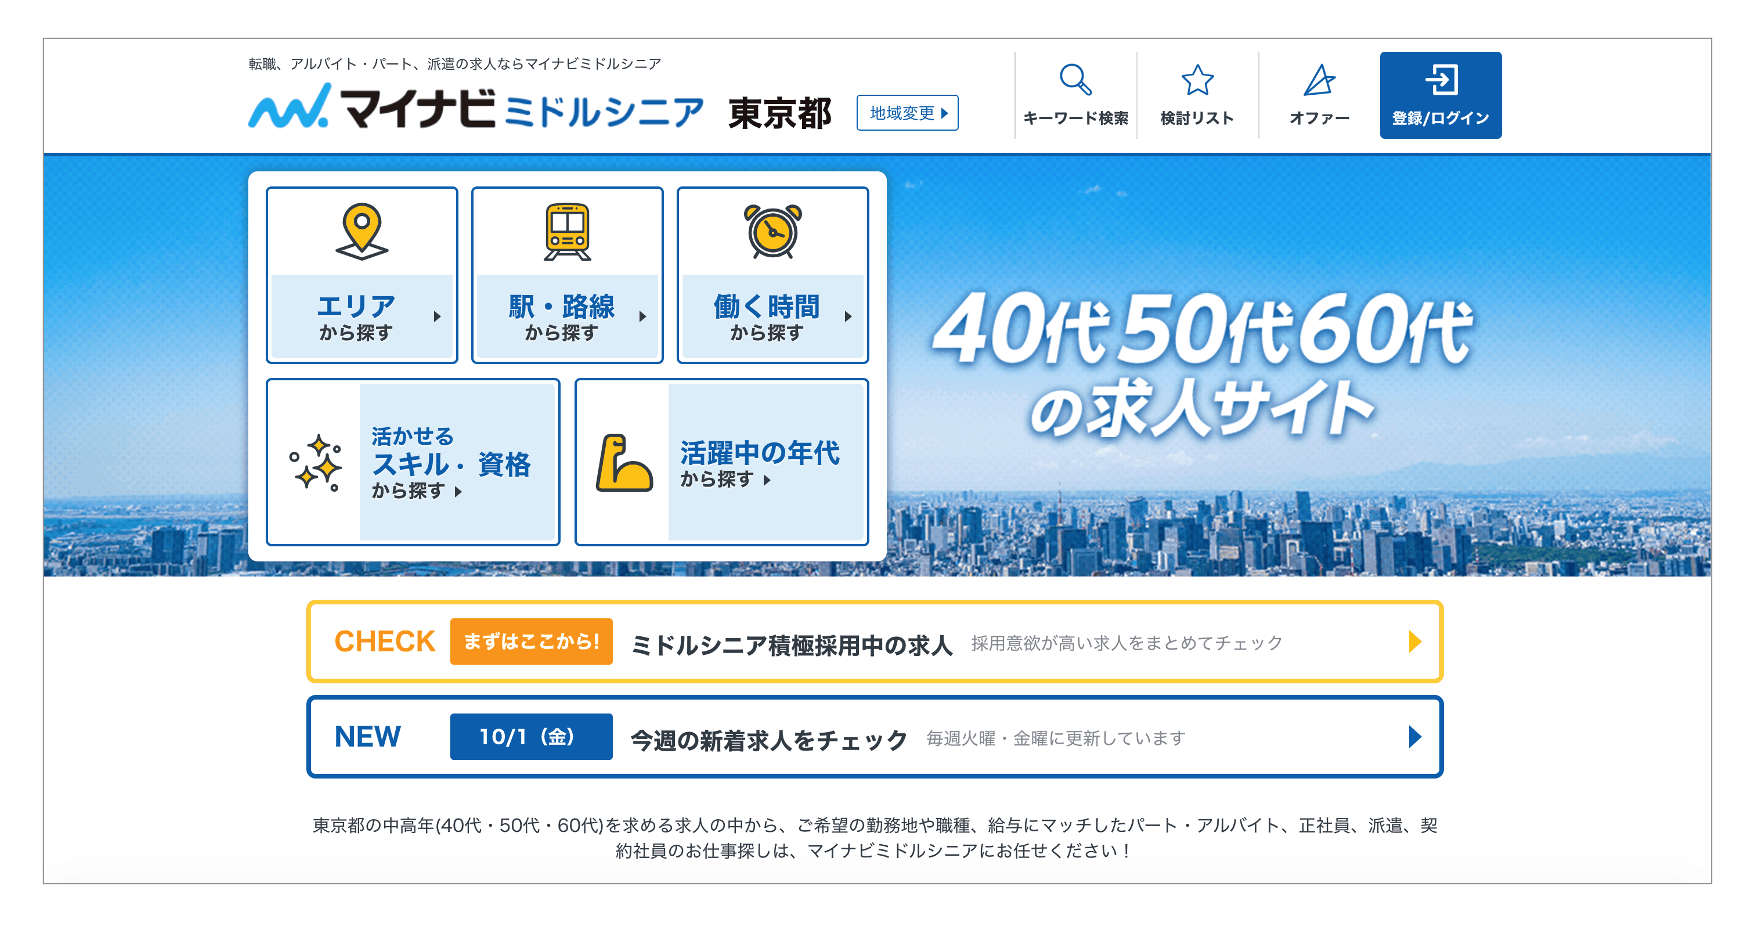Click the CHECK label text
The width and height of the screenshot is (1754, 926).
[x=385, y=641]
